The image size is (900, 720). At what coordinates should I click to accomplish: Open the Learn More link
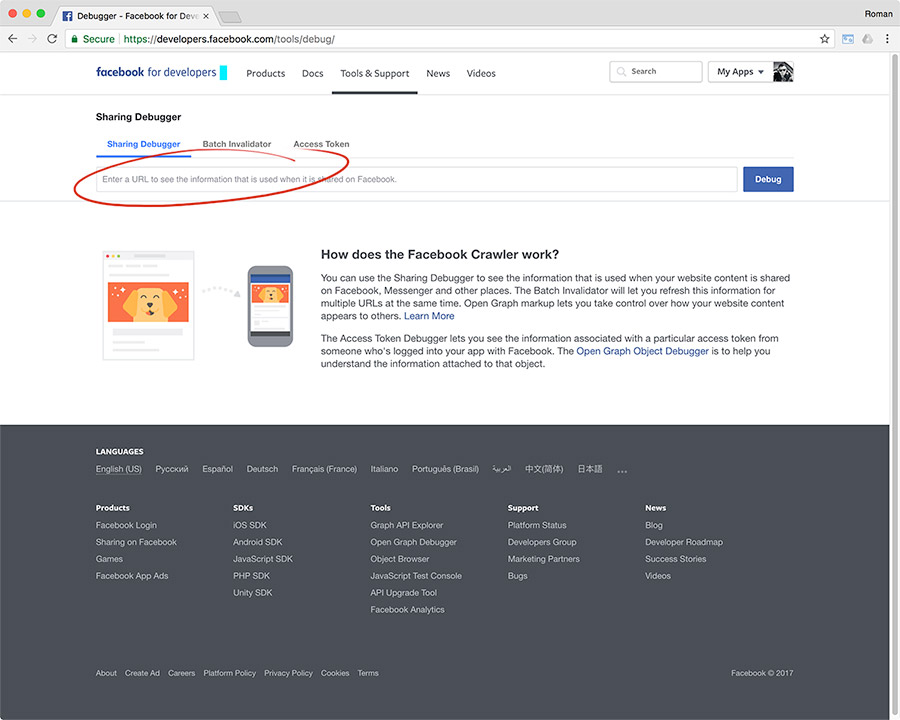pos(429,316)
